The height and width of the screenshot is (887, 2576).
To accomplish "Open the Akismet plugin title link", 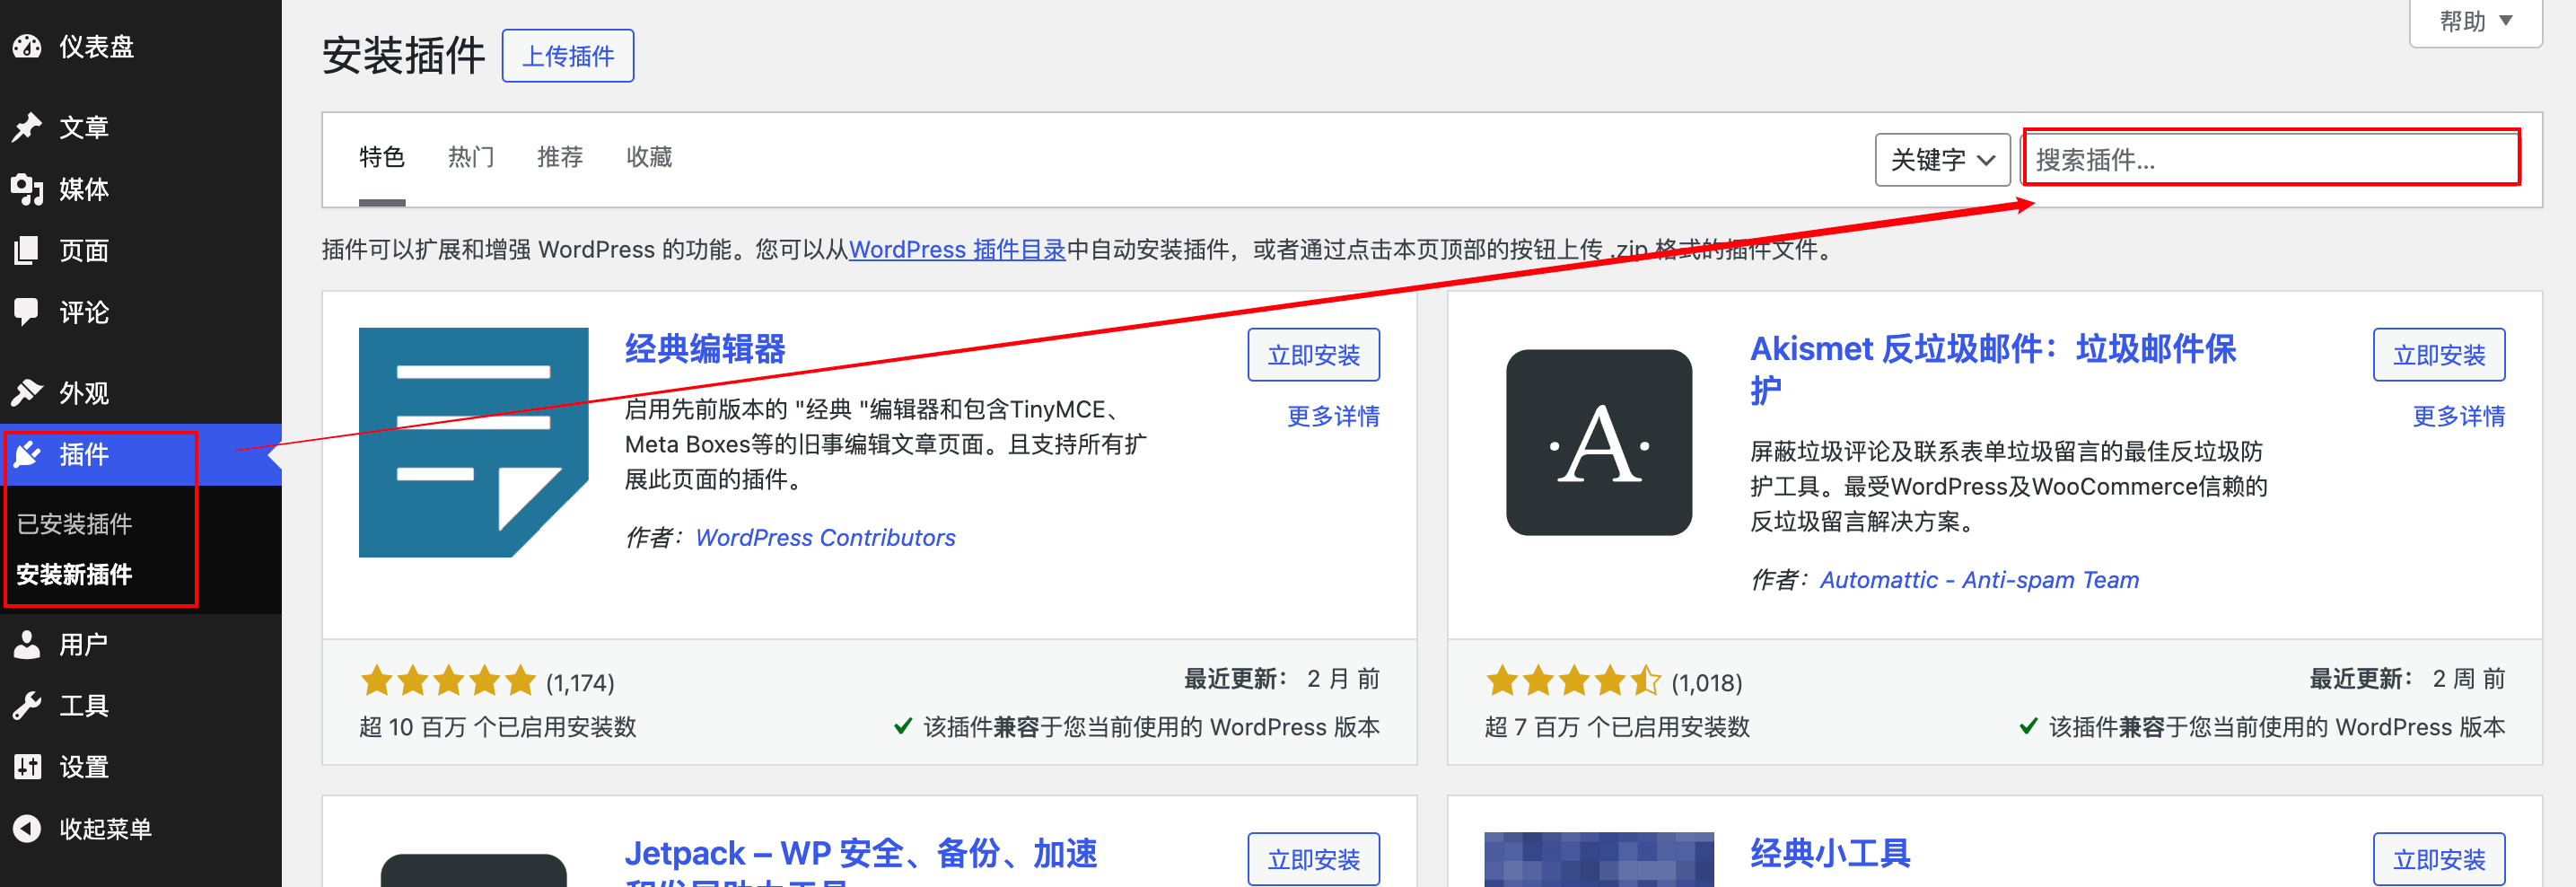I will (1993, 368).
